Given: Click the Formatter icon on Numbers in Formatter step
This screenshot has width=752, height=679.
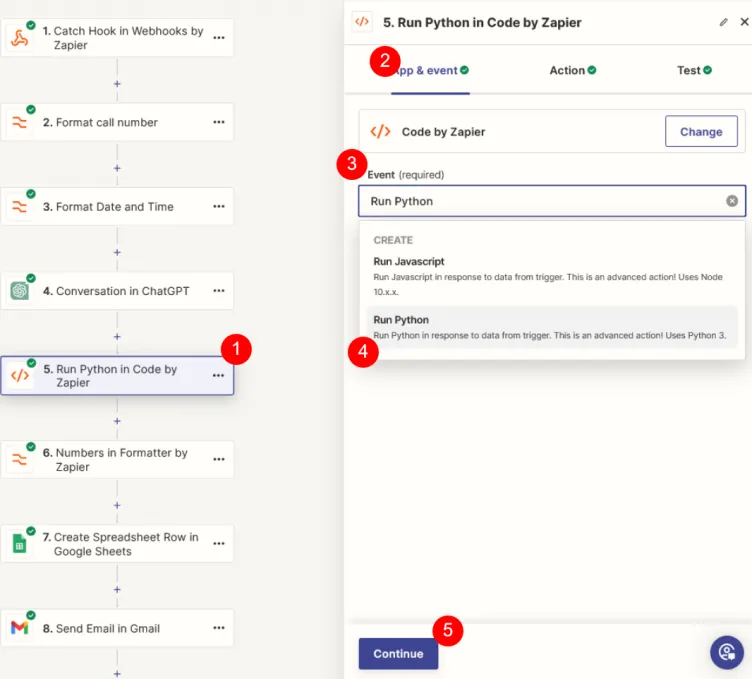Looking at the screenshot, I should pos(19,460).
